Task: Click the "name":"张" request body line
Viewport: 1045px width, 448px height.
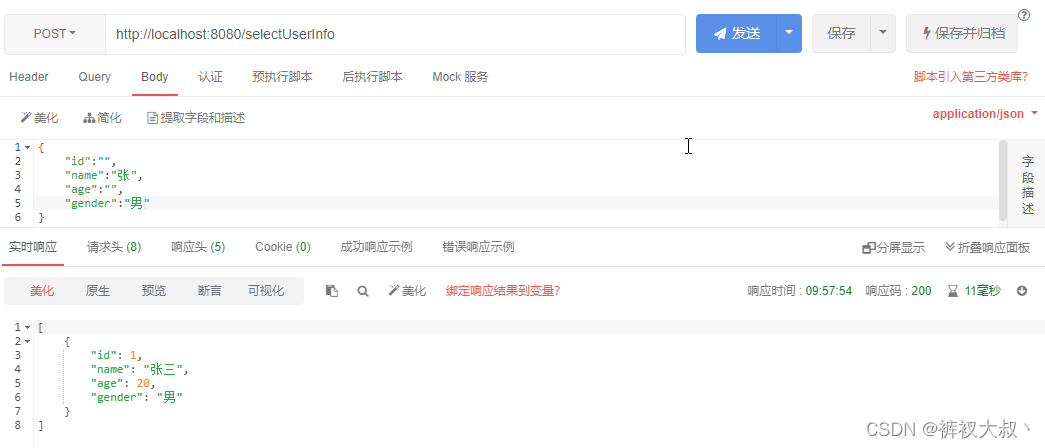Action: 104,175
